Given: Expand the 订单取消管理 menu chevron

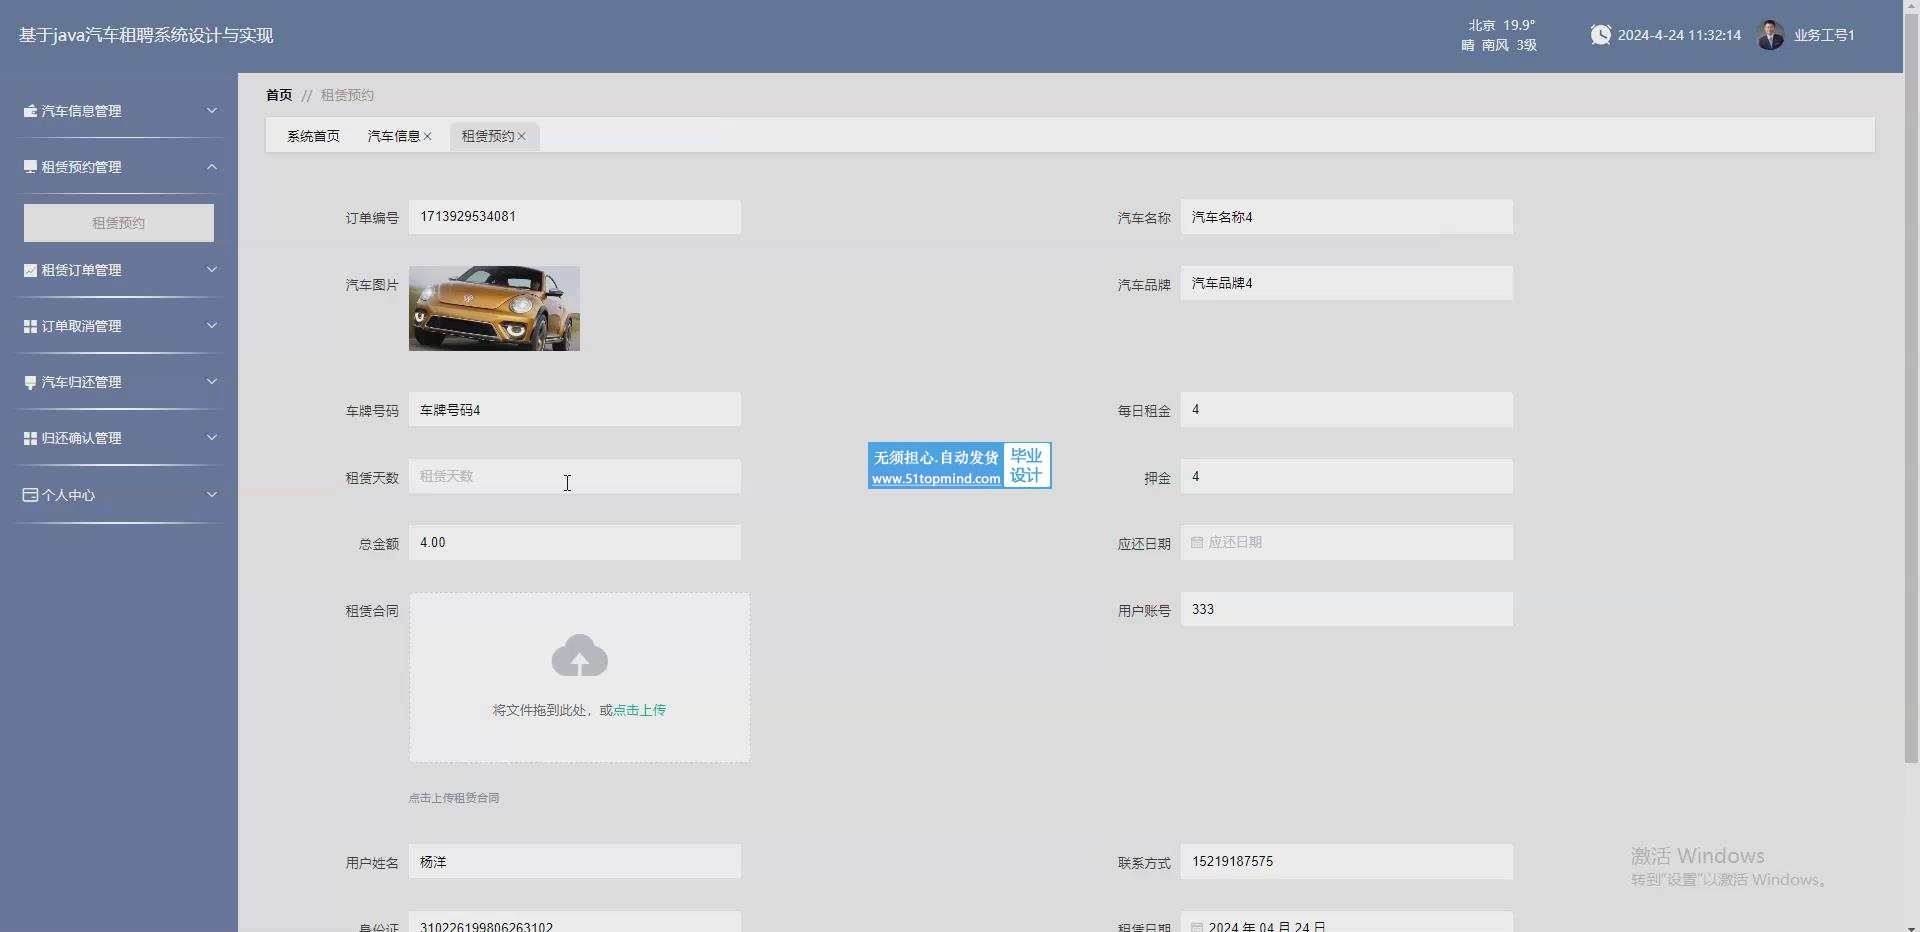Looking at the screenshot, I should point(212,325).
